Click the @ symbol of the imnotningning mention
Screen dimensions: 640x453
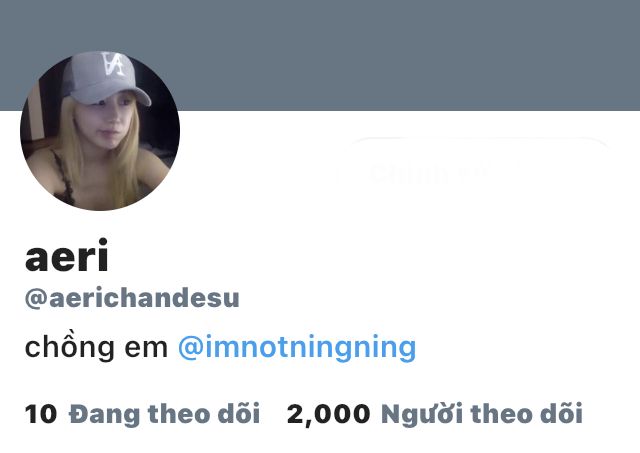point(191,348)
